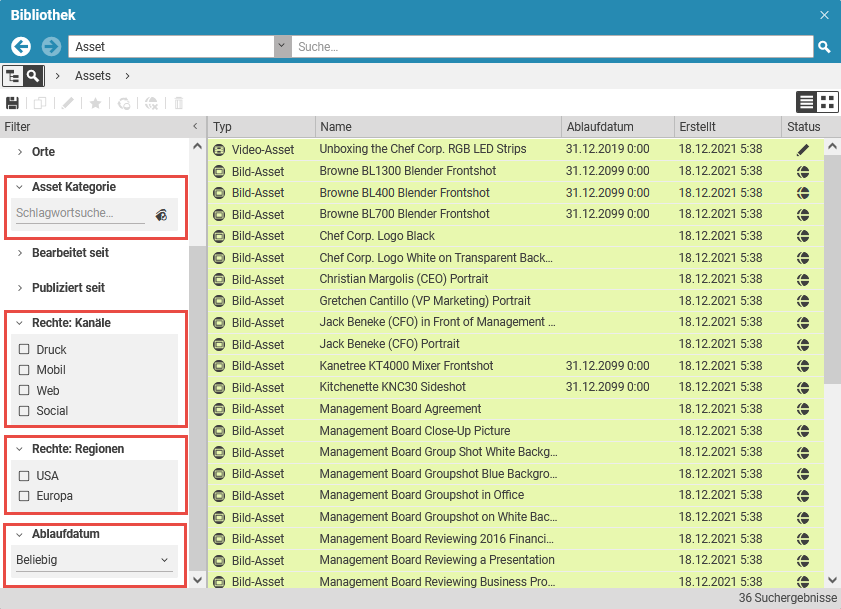Tick the Europa region checkbox
Viewport: 841px width, 609px height.
click(x=24, y=496)
